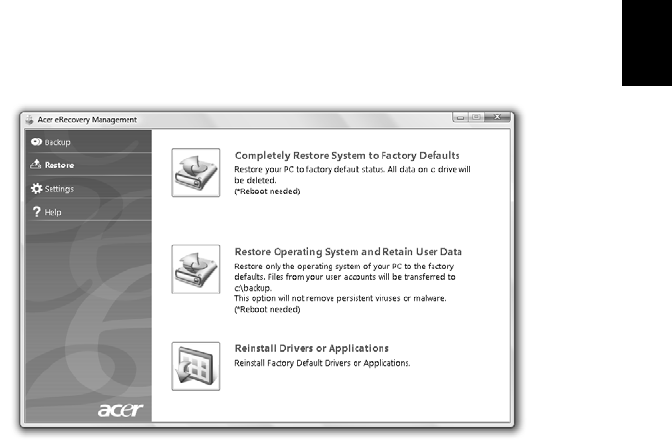The width and height of the screenshot is (672, 447).
Task: Click the persistent viruses or malware note
Action: click(x=340, y=298)
